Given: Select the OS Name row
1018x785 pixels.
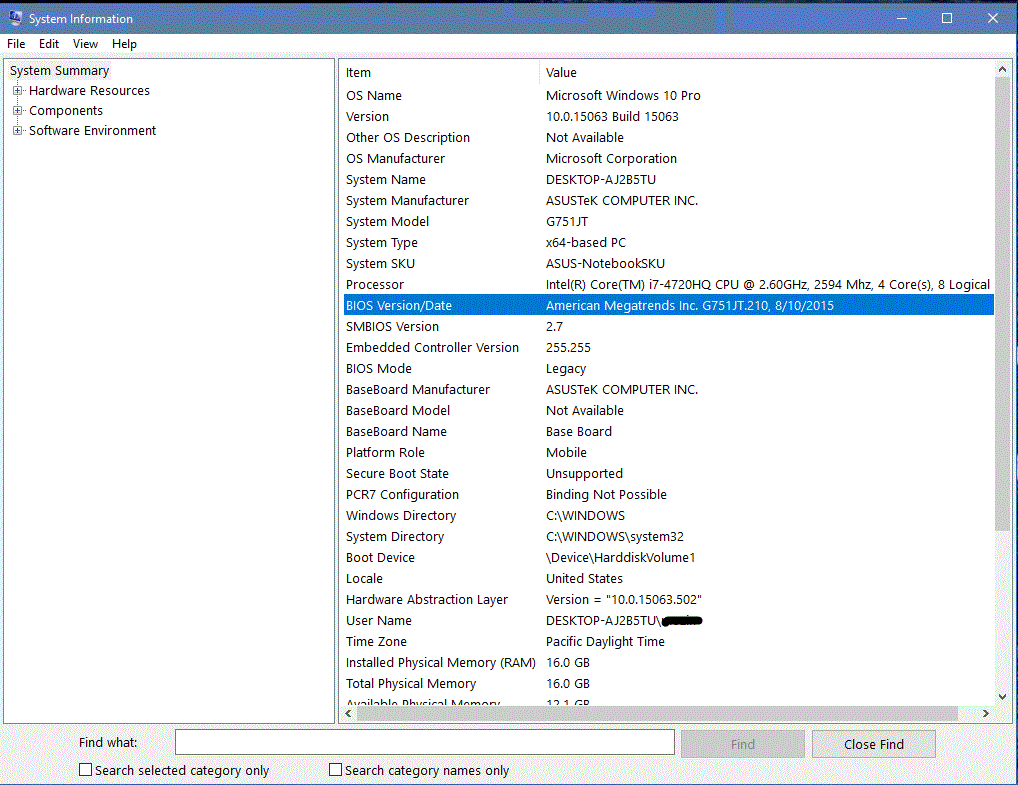Looking at the screenshot, I should pos(668,95).
